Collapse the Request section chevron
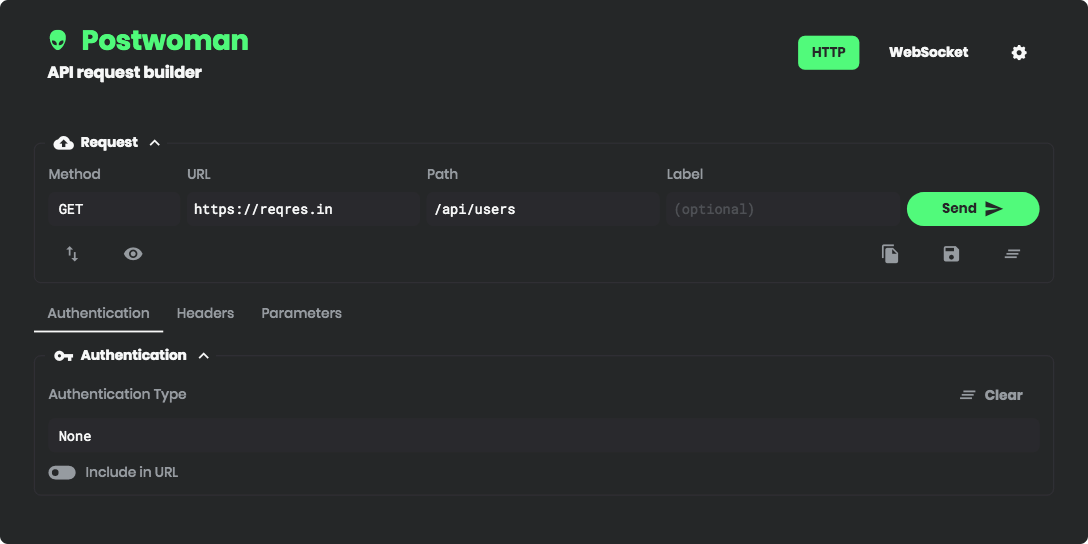Image resolution: width=1088 pixels, height=544 pixels. (x=155, y=143)
